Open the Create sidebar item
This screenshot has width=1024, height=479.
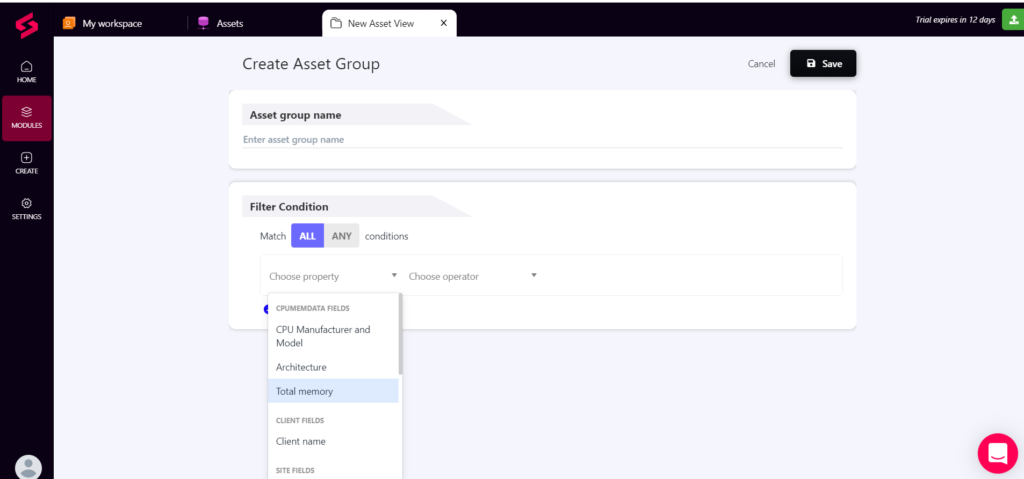pyautogui.click(x=27, y=163)
